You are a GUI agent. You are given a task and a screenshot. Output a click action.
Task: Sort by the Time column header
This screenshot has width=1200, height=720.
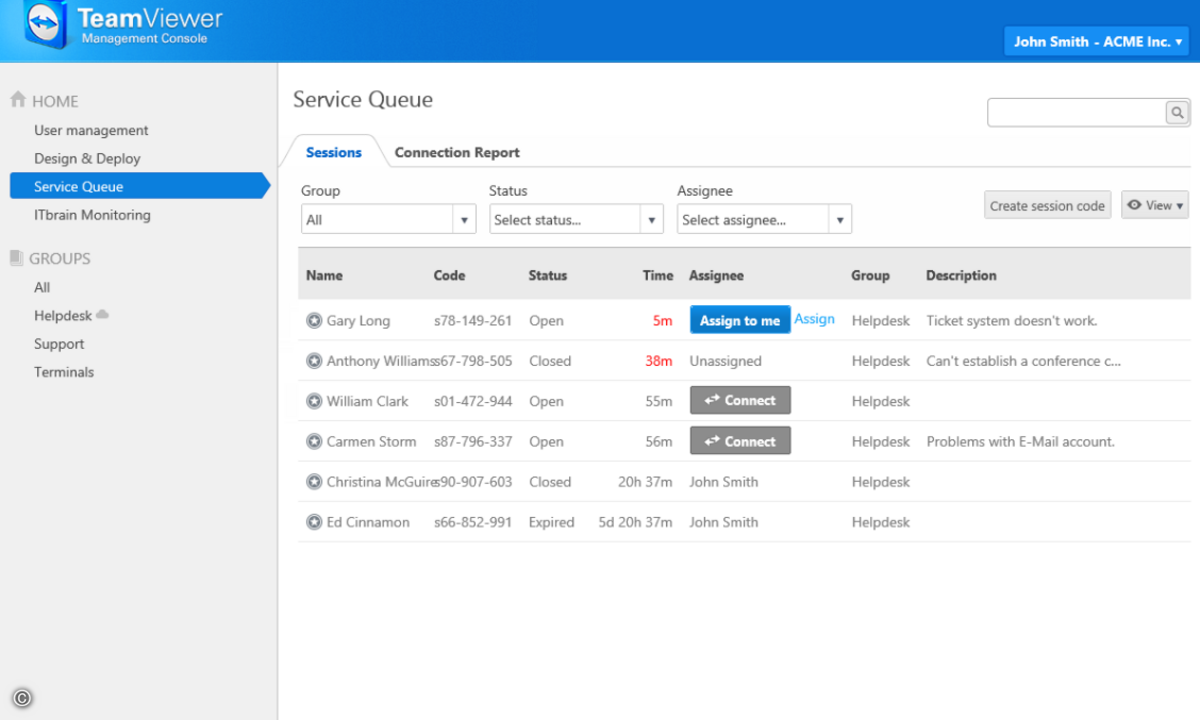(x=657, y=275)
